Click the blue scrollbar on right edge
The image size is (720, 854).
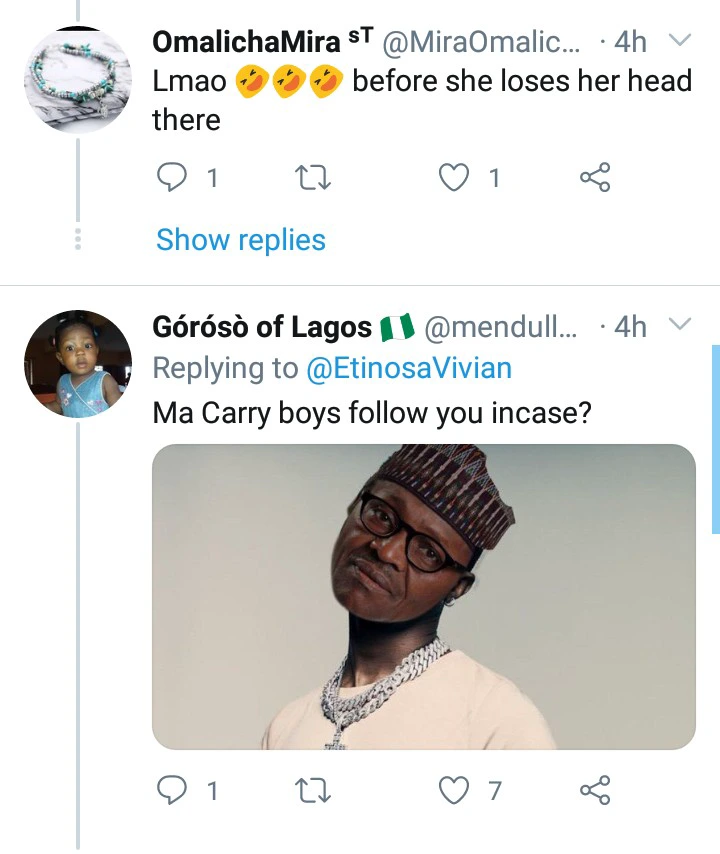[x=715, y=440]
